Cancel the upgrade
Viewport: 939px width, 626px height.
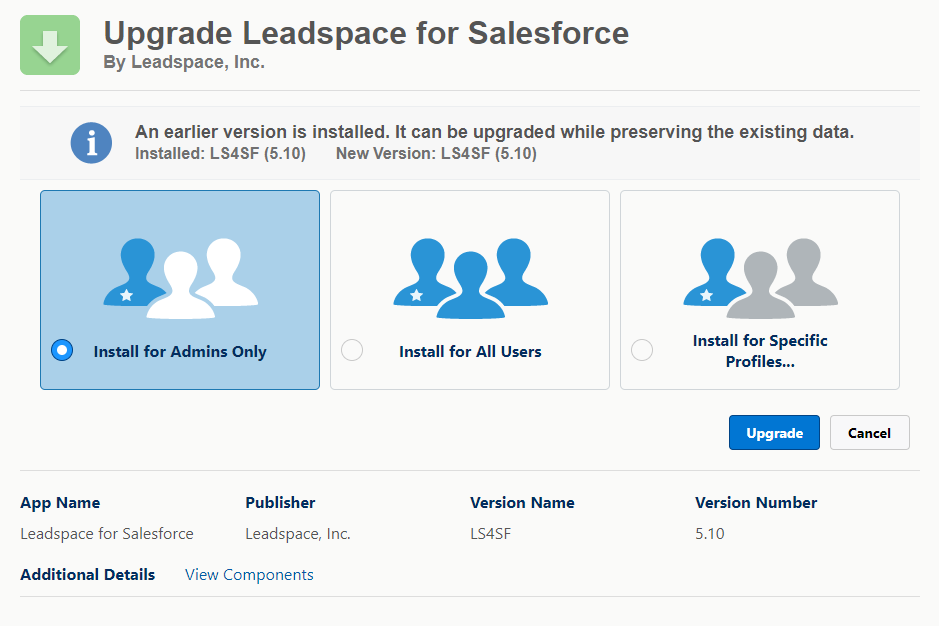pos(869,433)
